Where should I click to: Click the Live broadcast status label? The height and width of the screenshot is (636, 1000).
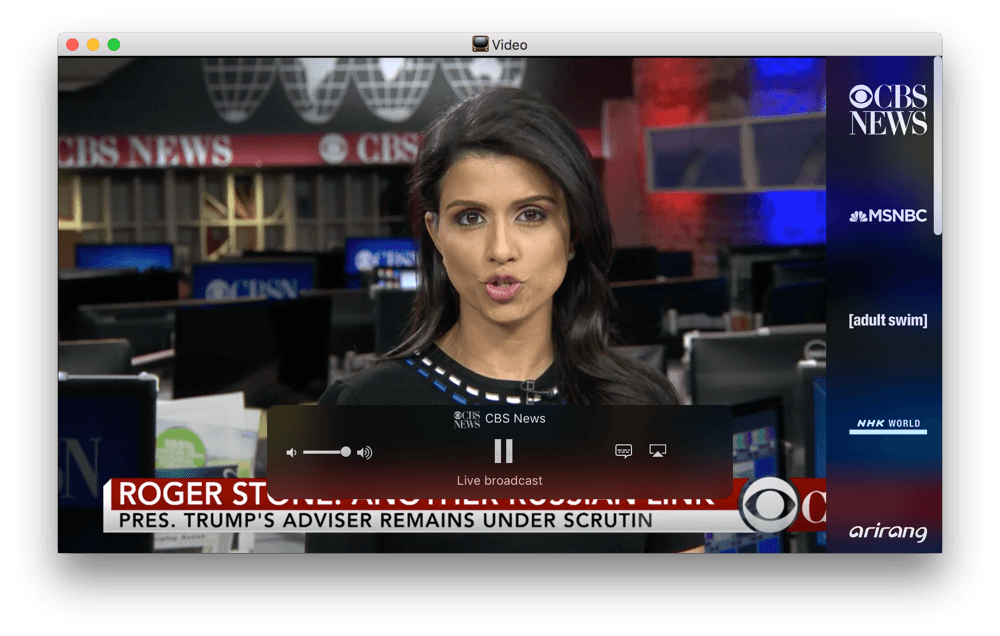[x=499, y=481]
